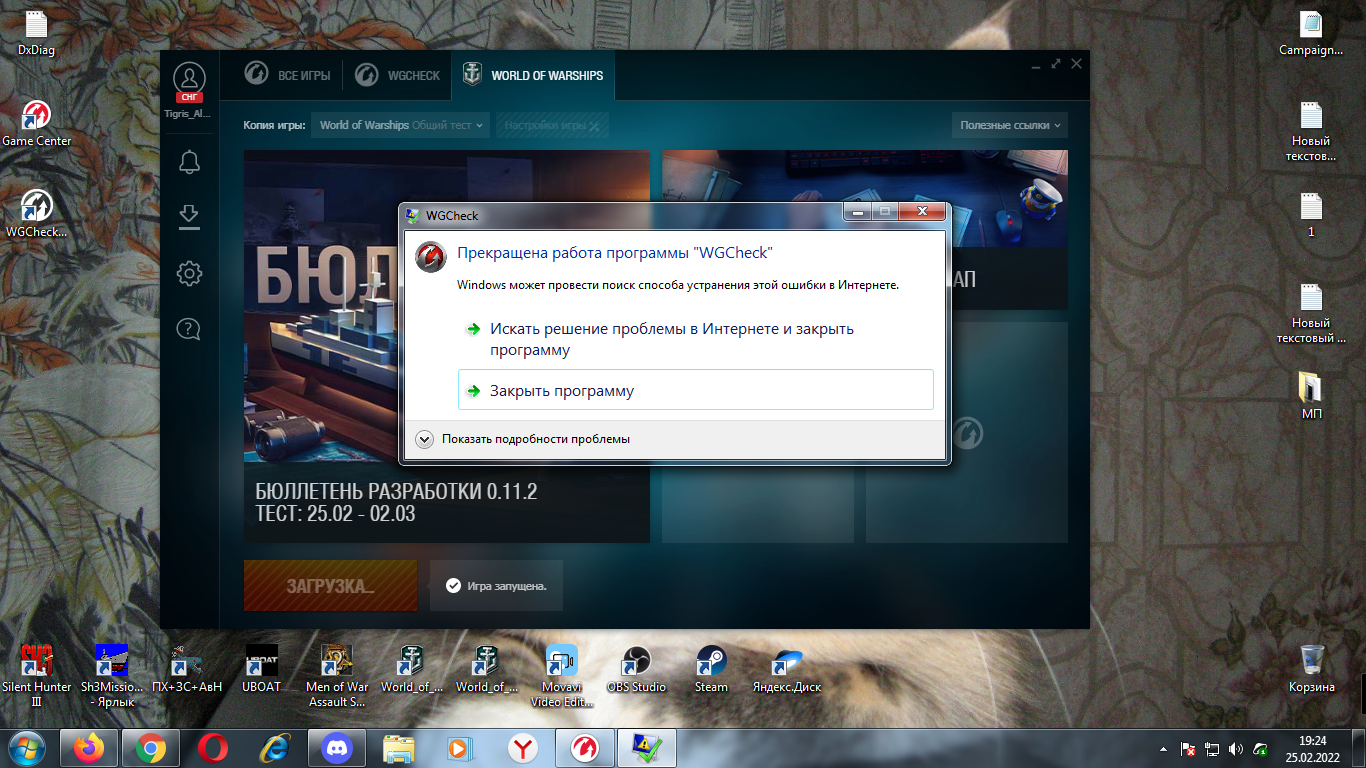Choose Искать решение проблемы в Интернете option
The image size is (1366, 768).
pyautogui.click(x=672, y=339)
